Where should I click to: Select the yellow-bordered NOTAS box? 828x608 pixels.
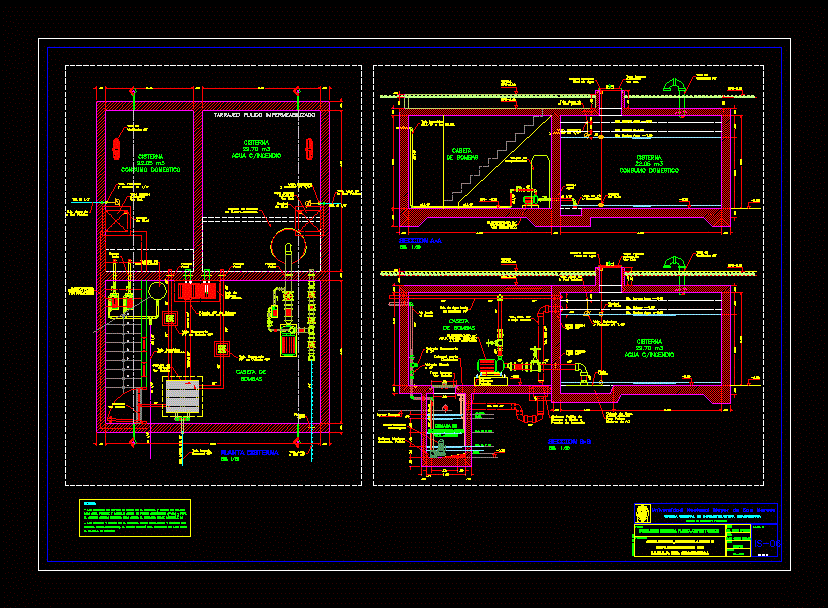tap(135, 518)
